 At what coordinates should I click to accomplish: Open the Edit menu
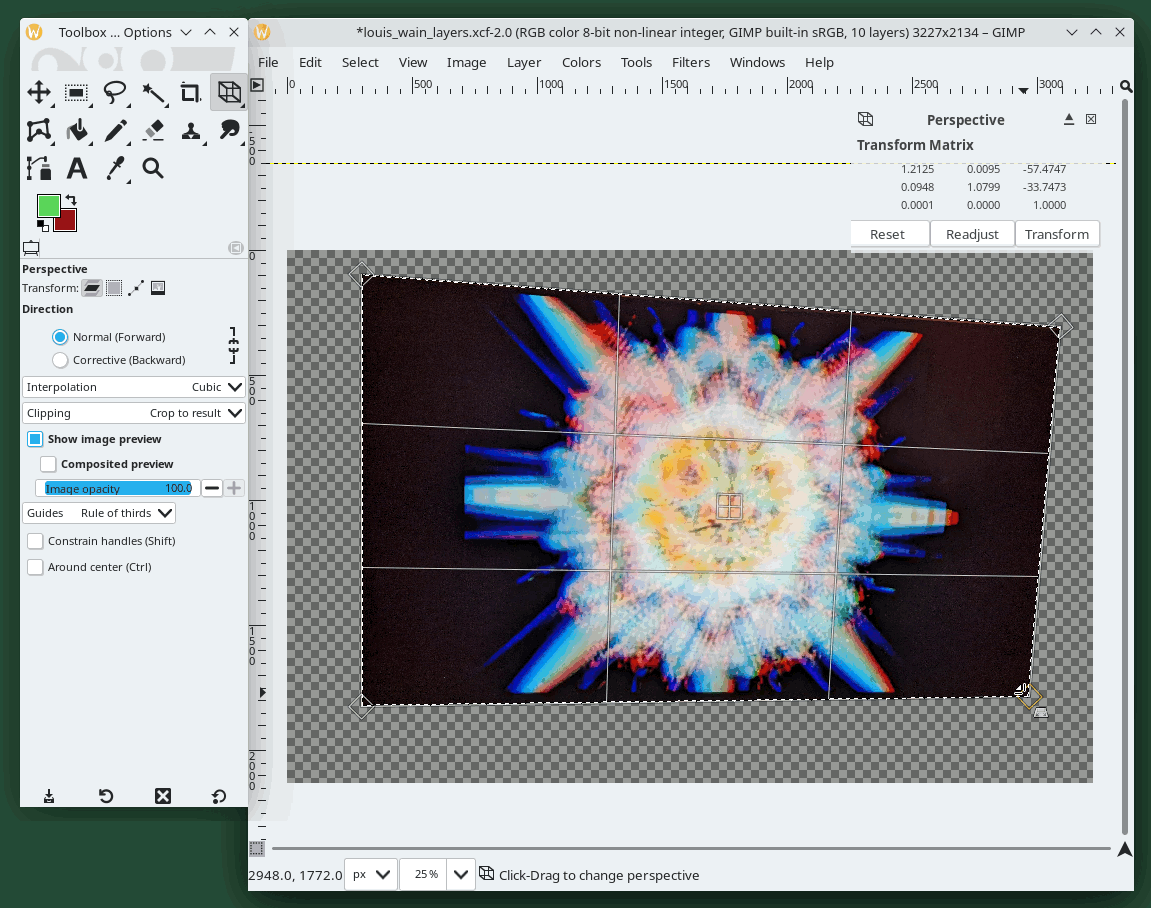click(310, 62)
